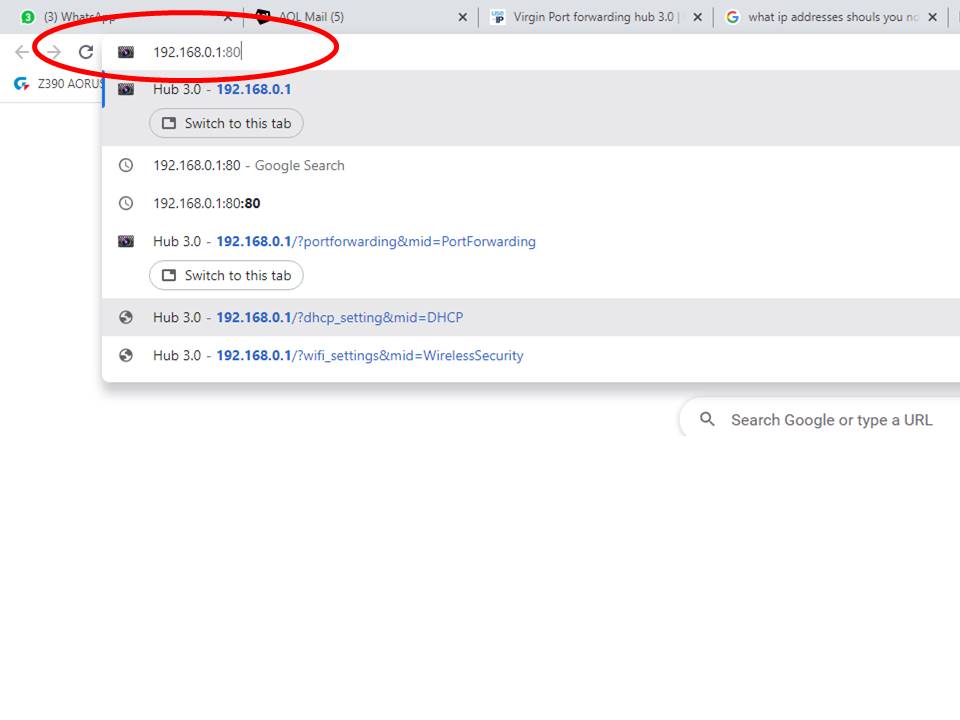Select the Virgin Port forwarding hub 3.0 tab
This screenshot has width=960, height=720.
590,17
